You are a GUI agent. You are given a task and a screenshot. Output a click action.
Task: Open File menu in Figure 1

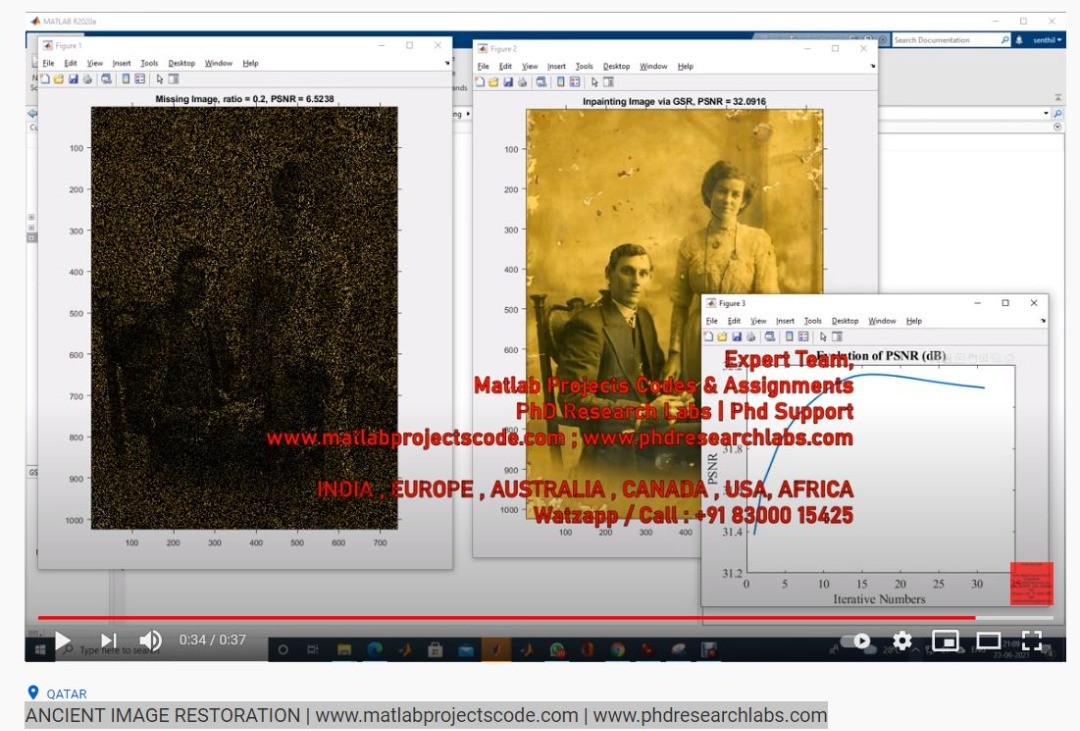[48, 63]
